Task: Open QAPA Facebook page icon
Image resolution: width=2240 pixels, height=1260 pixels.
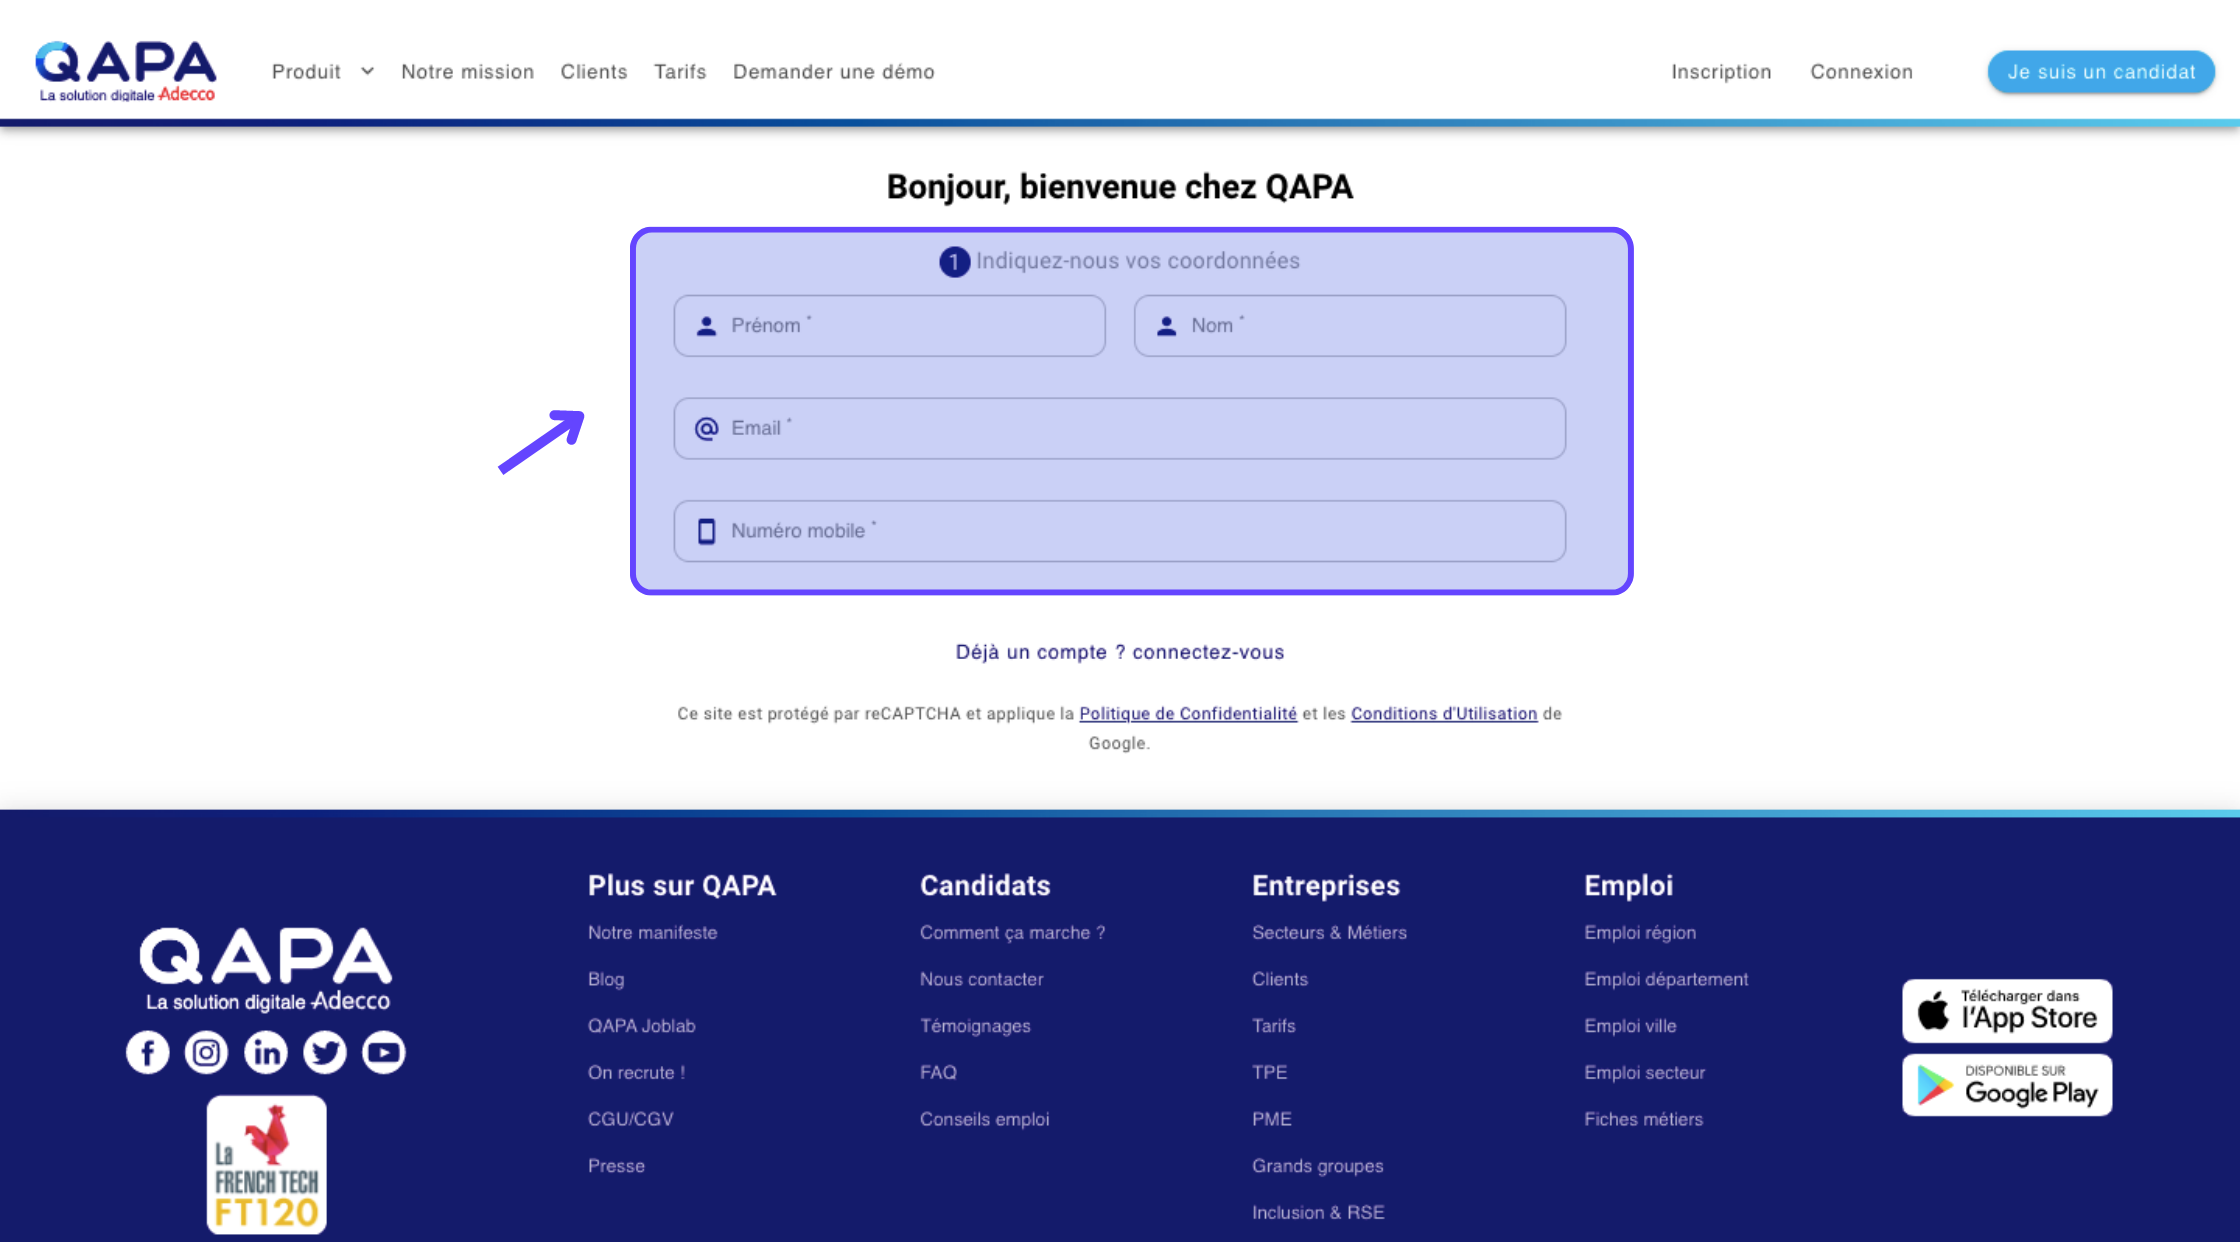Action: (148, 1053)
